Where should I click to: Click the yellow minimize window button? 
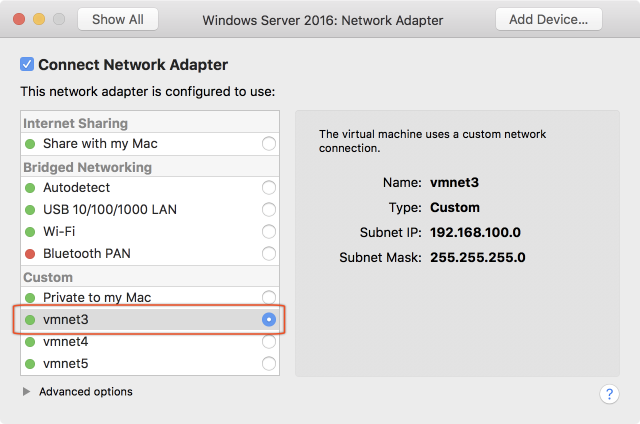click(40, 19)
